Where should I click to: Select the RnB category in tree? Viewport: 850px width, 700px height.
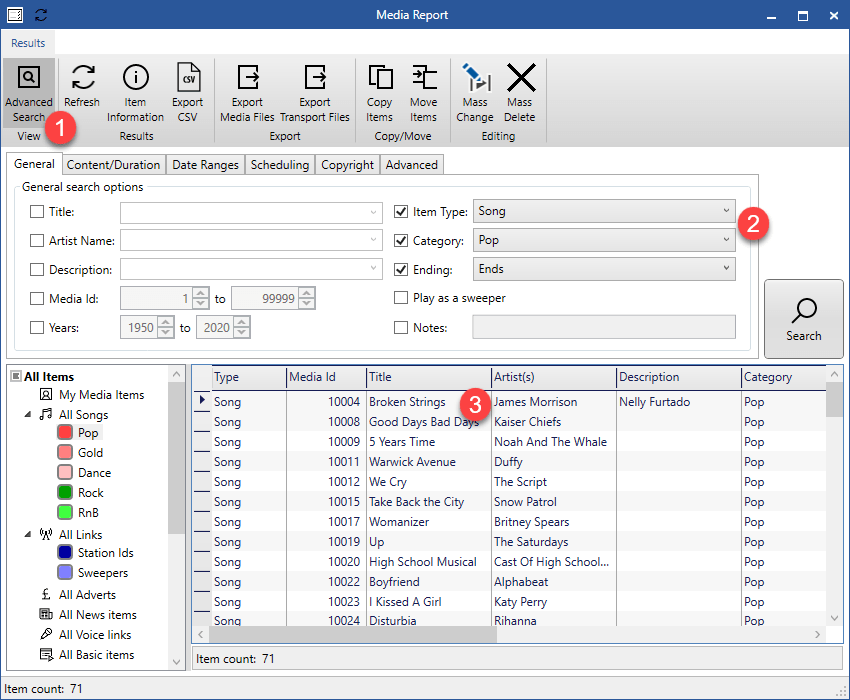(88, 512)
